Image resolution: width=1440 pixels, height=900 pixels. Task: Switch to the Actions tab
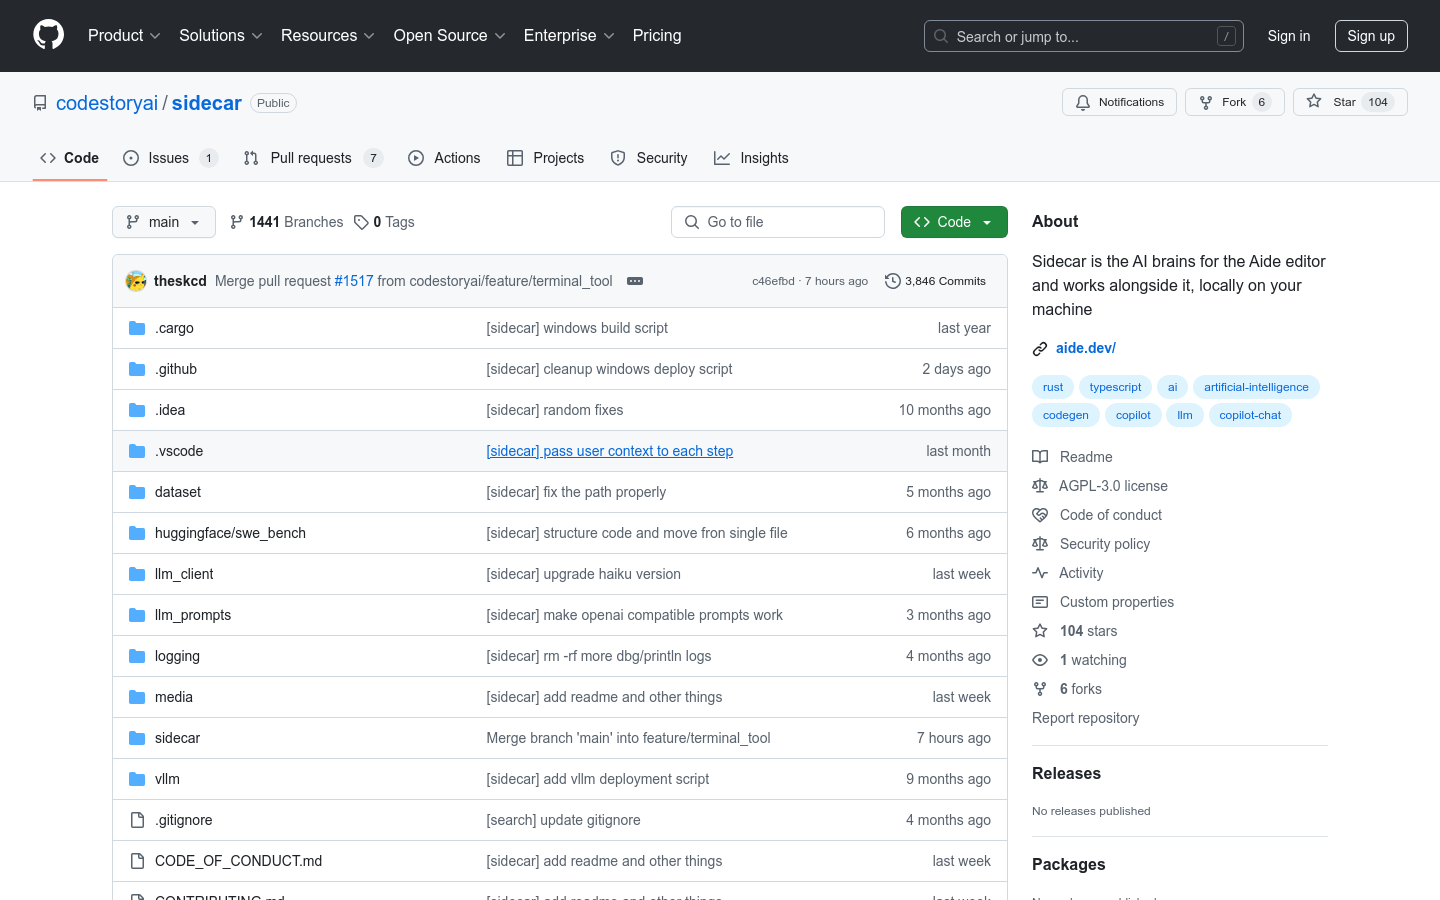coord(444,158)
